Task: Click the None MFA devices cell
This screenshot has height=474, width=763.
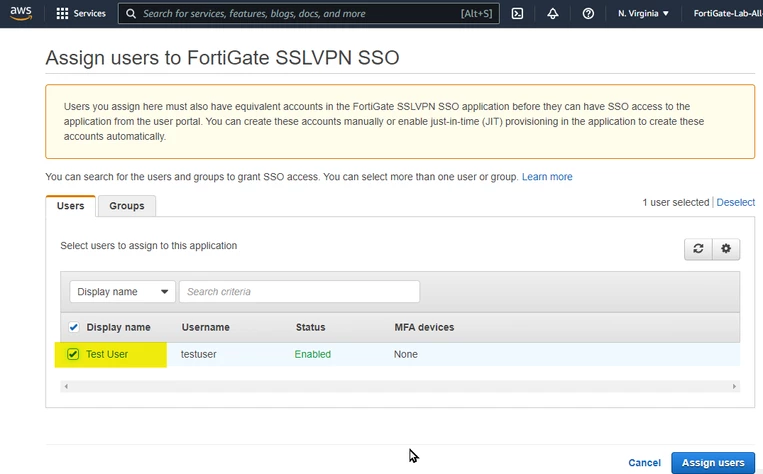Action: pyautogui.click(x=406, y=354)
